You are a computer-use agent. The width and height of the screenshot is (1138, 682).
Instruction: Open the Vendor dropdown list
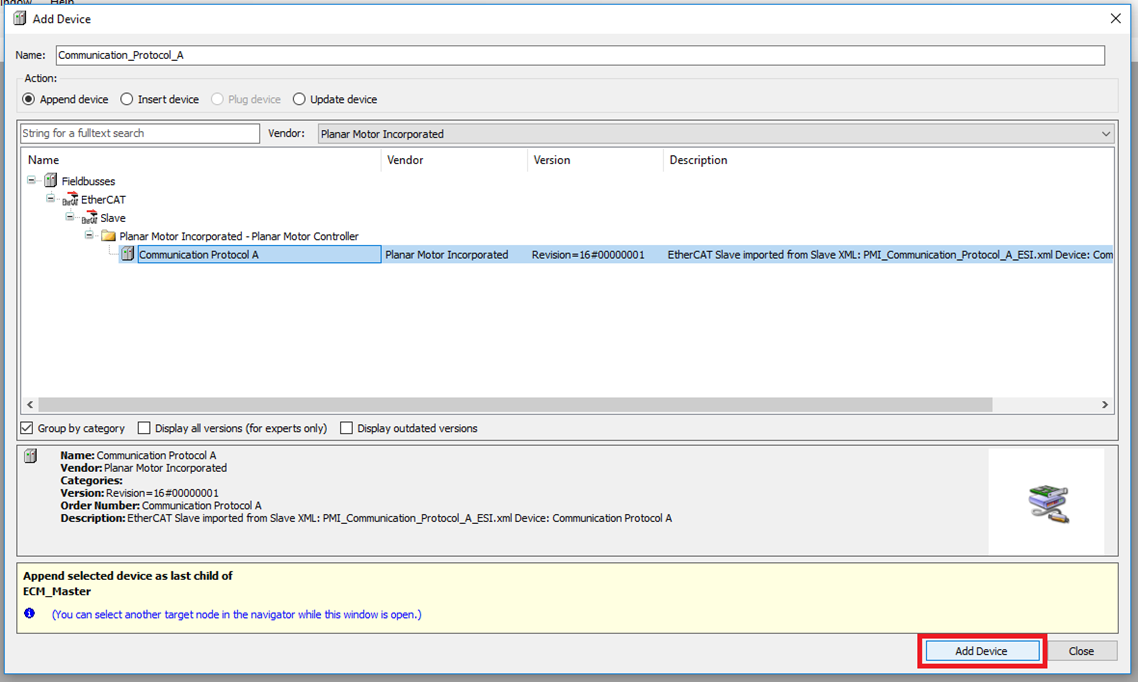point(1105,134)
